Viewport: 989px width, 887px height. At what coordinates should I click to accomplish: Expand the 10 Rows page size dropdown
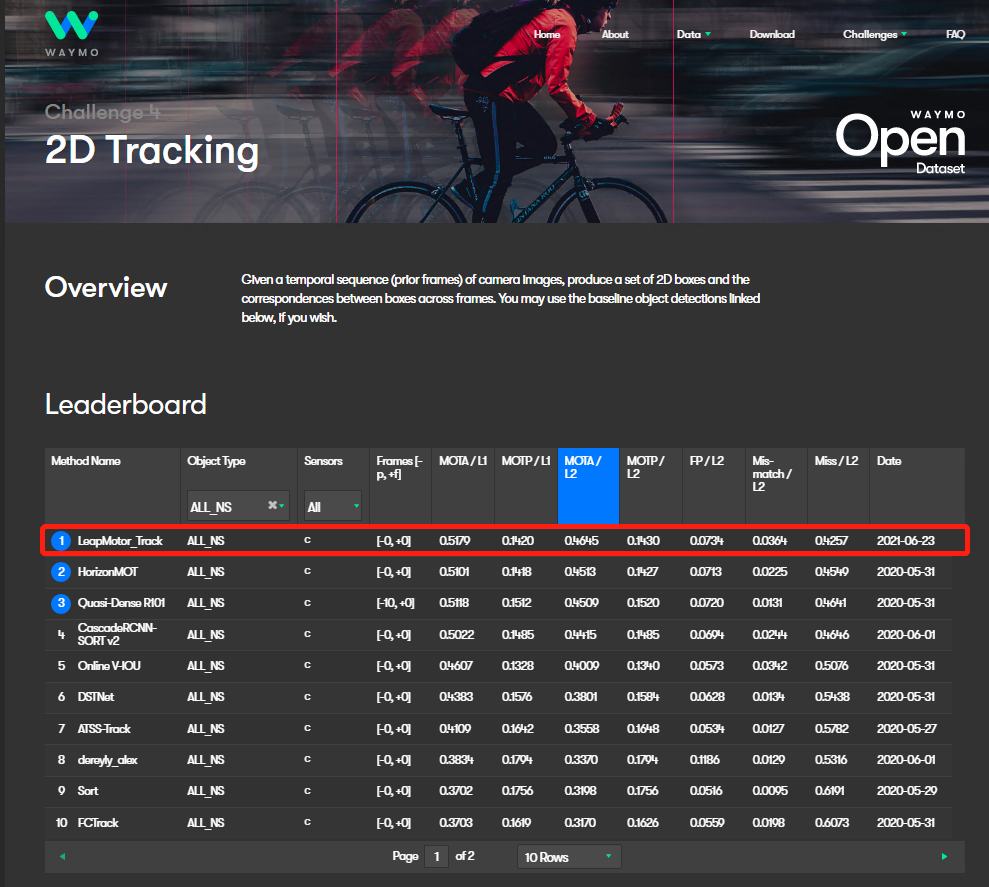coord(569,857)
